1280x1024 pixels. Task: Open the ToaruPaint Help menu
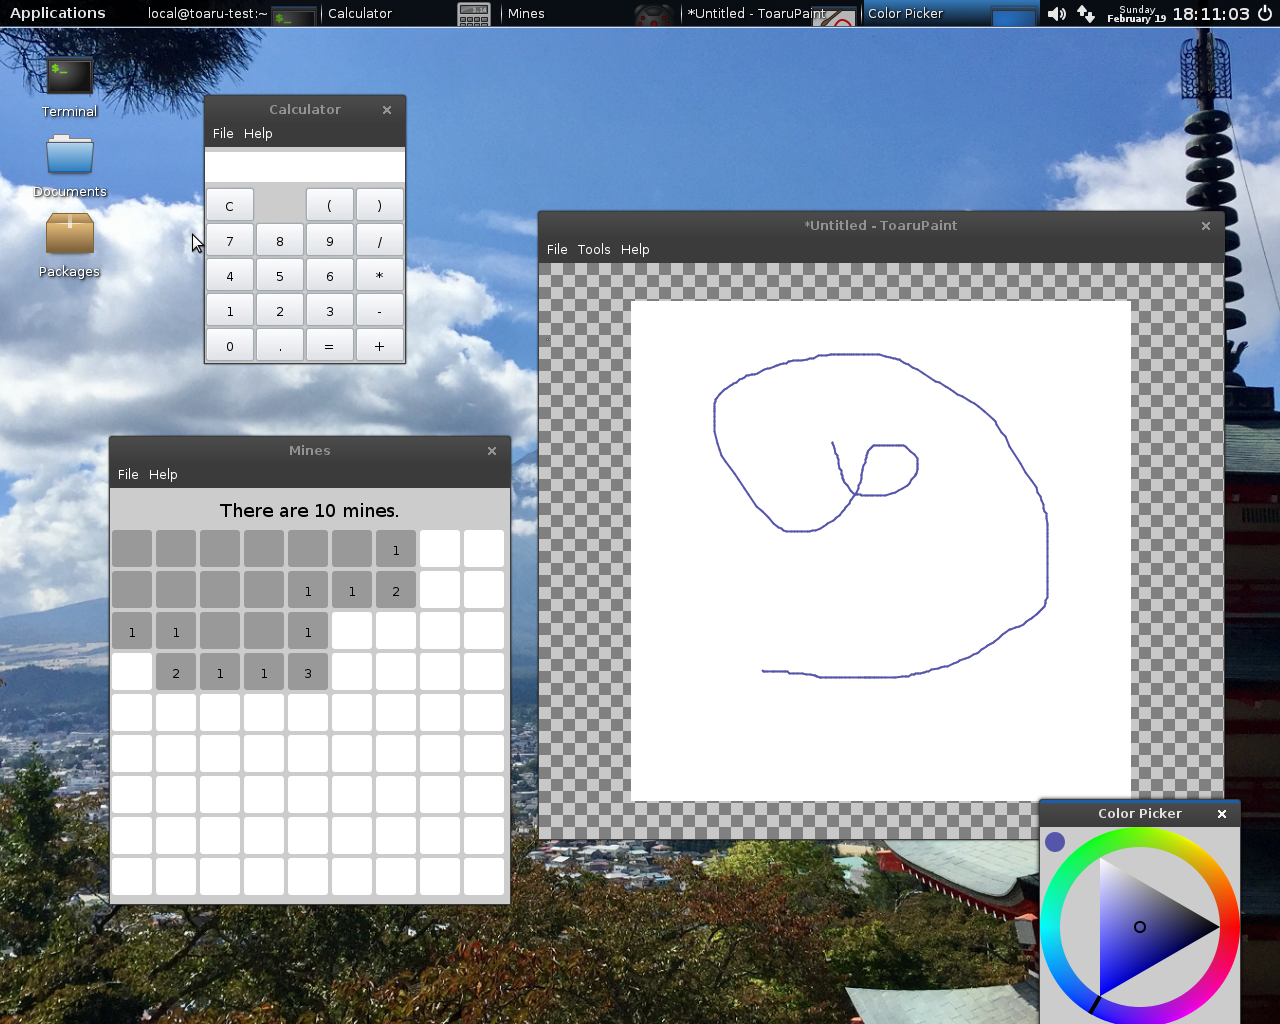coord(635,249)
